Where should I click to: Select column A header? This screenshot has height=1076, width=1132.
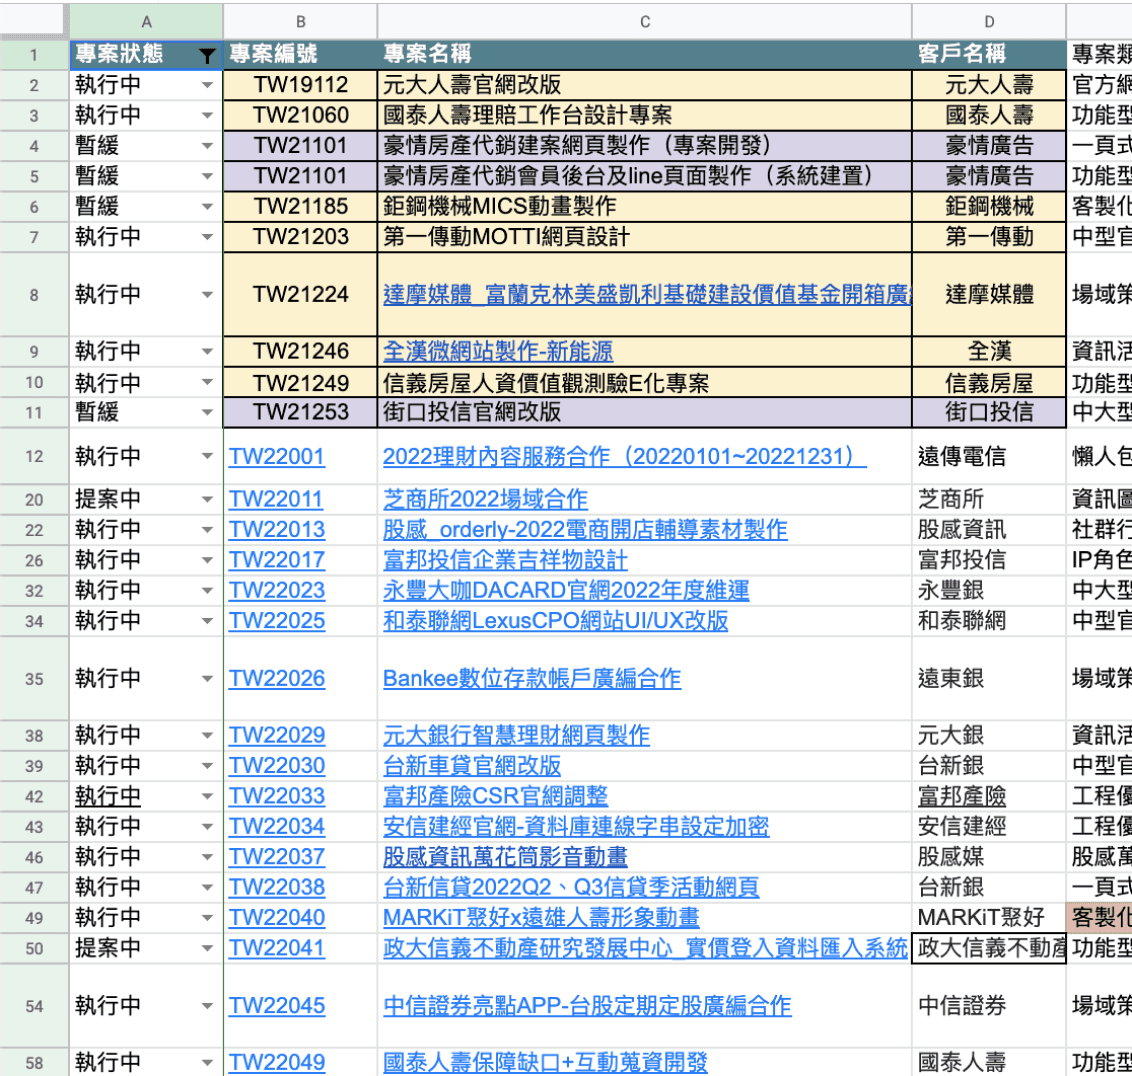coord(147,22)
